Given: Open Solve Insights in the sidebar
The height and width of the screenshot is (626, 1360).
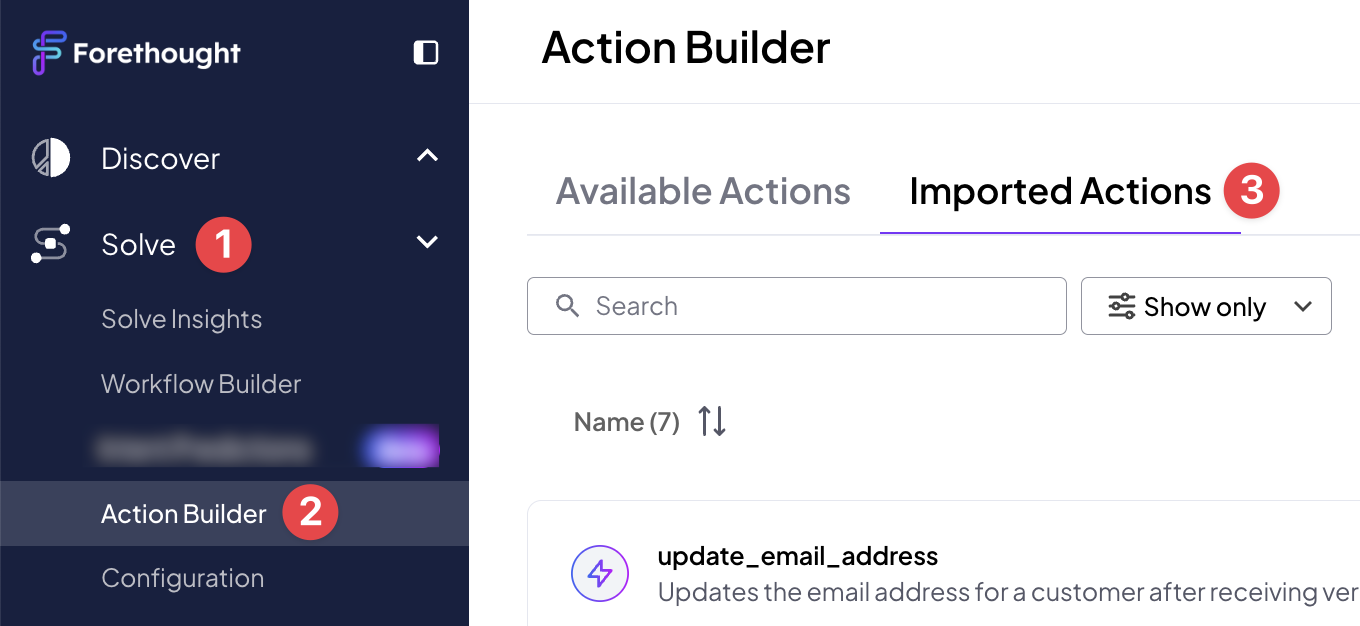Looking at the screenshot, I should pos(182,320).
